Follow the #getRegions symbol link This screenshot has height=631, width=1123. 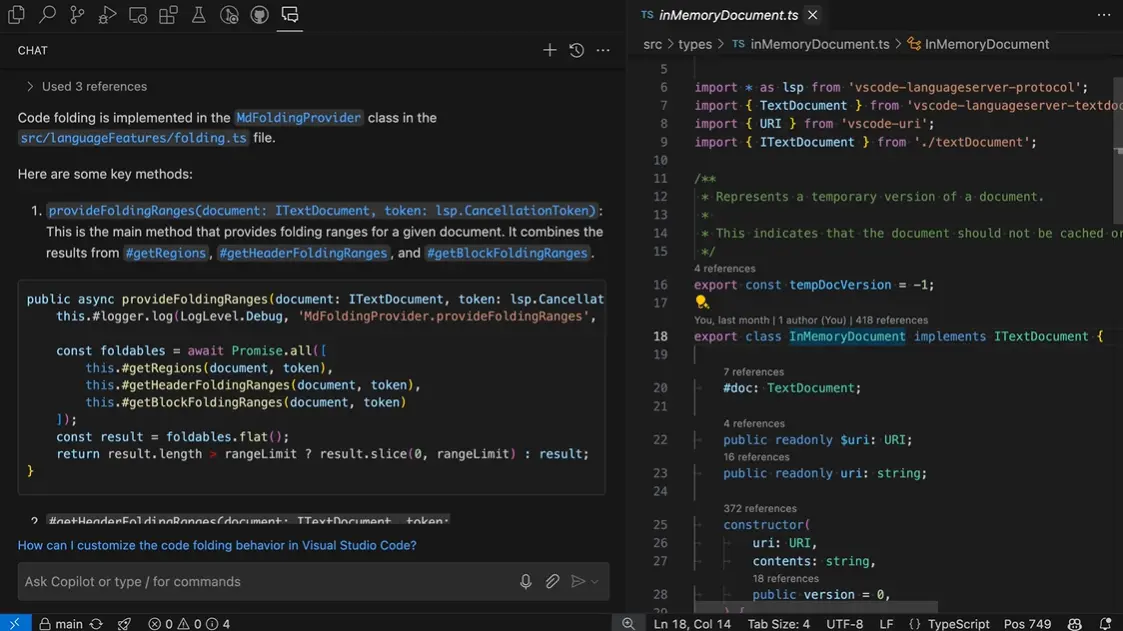pyautogui.click(x=165, y=253)
